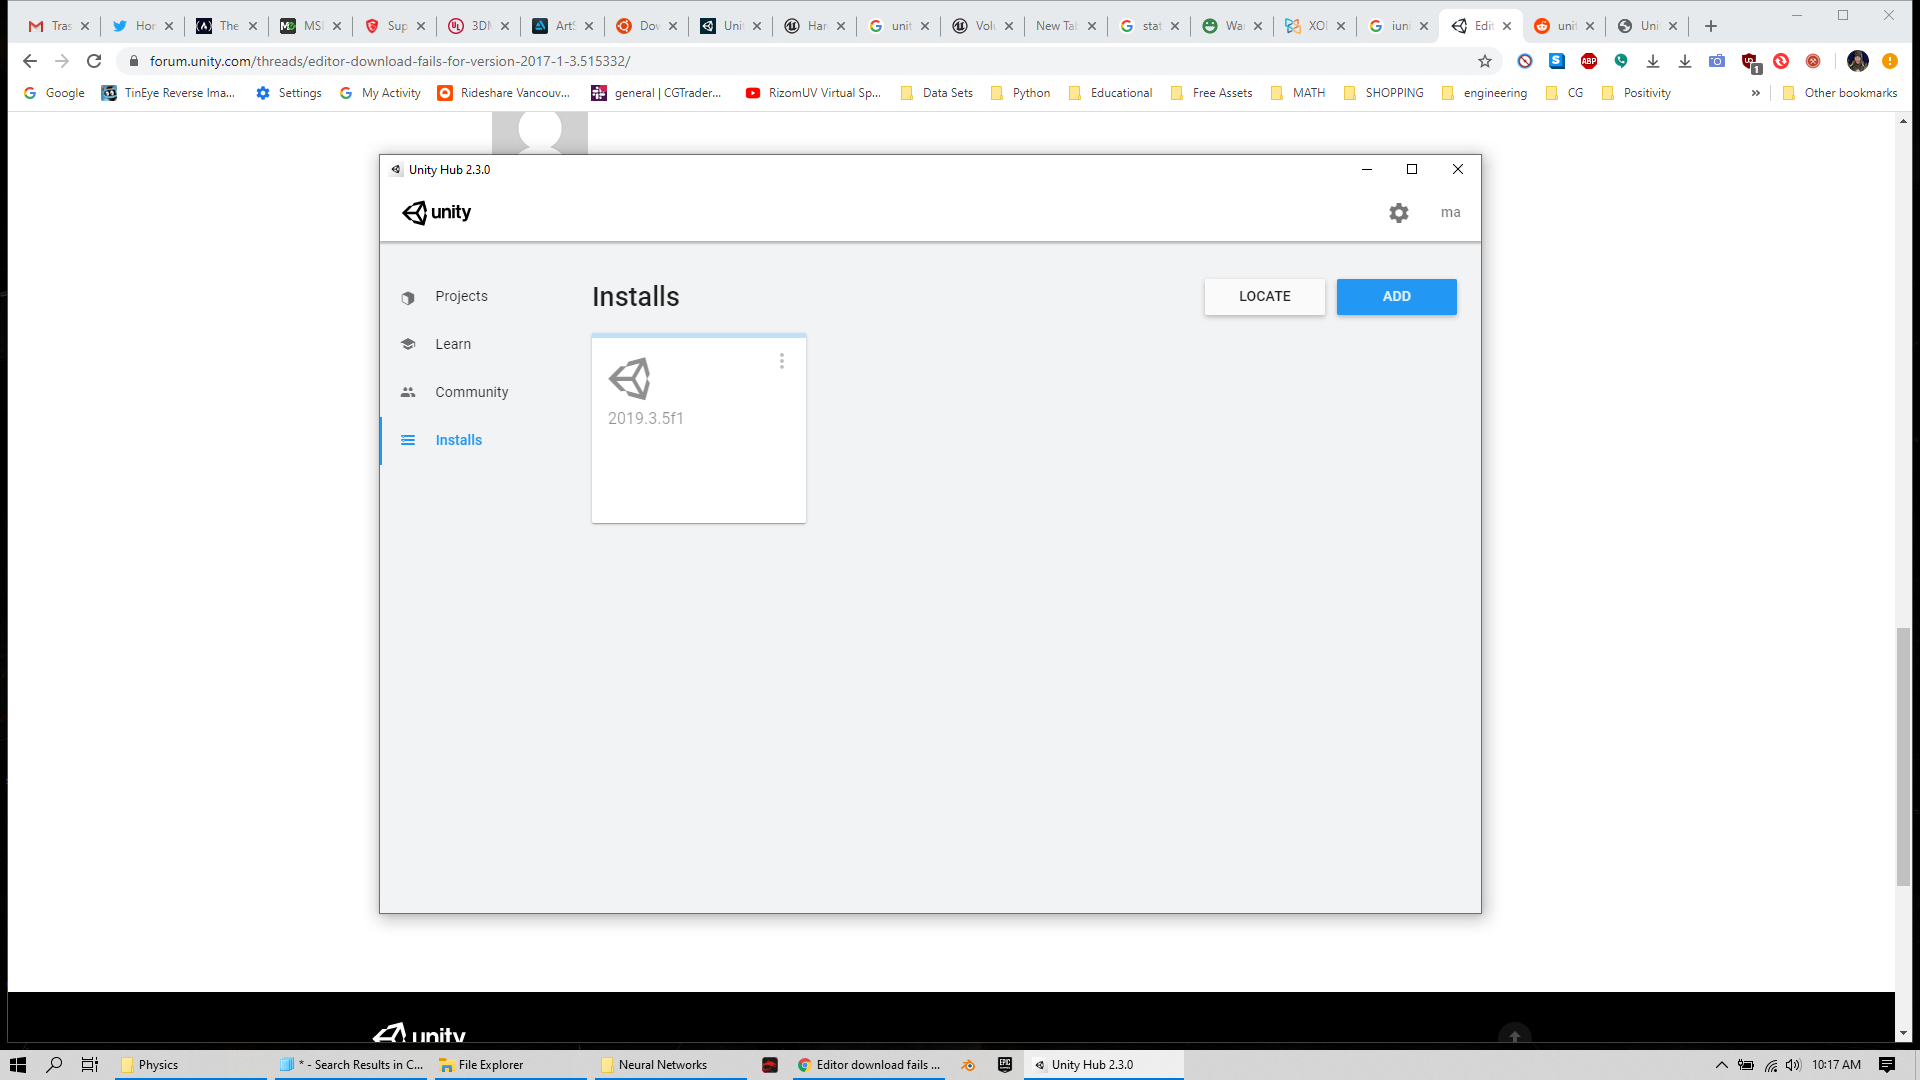Select the Installs sidebar item

point(458,440)
